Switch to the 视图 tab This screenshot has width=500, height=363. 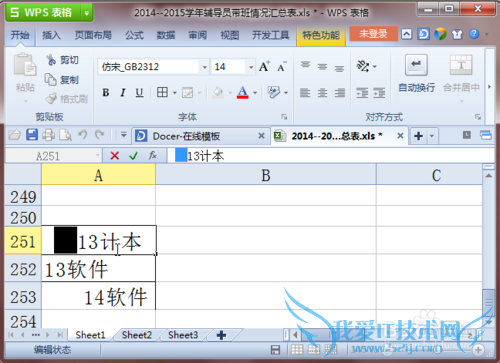[x=230, y=35]
